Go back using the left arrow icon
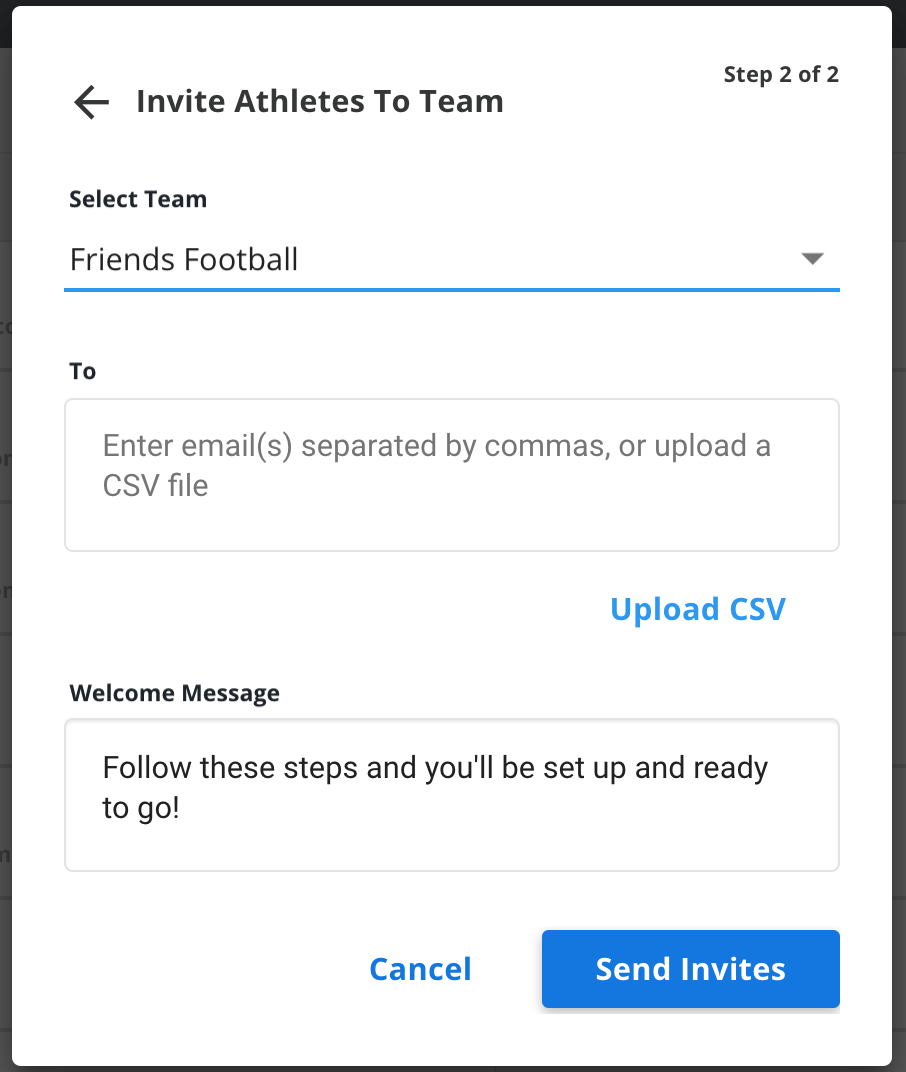This screenshot has height=1072, width=906. (91, 102)
